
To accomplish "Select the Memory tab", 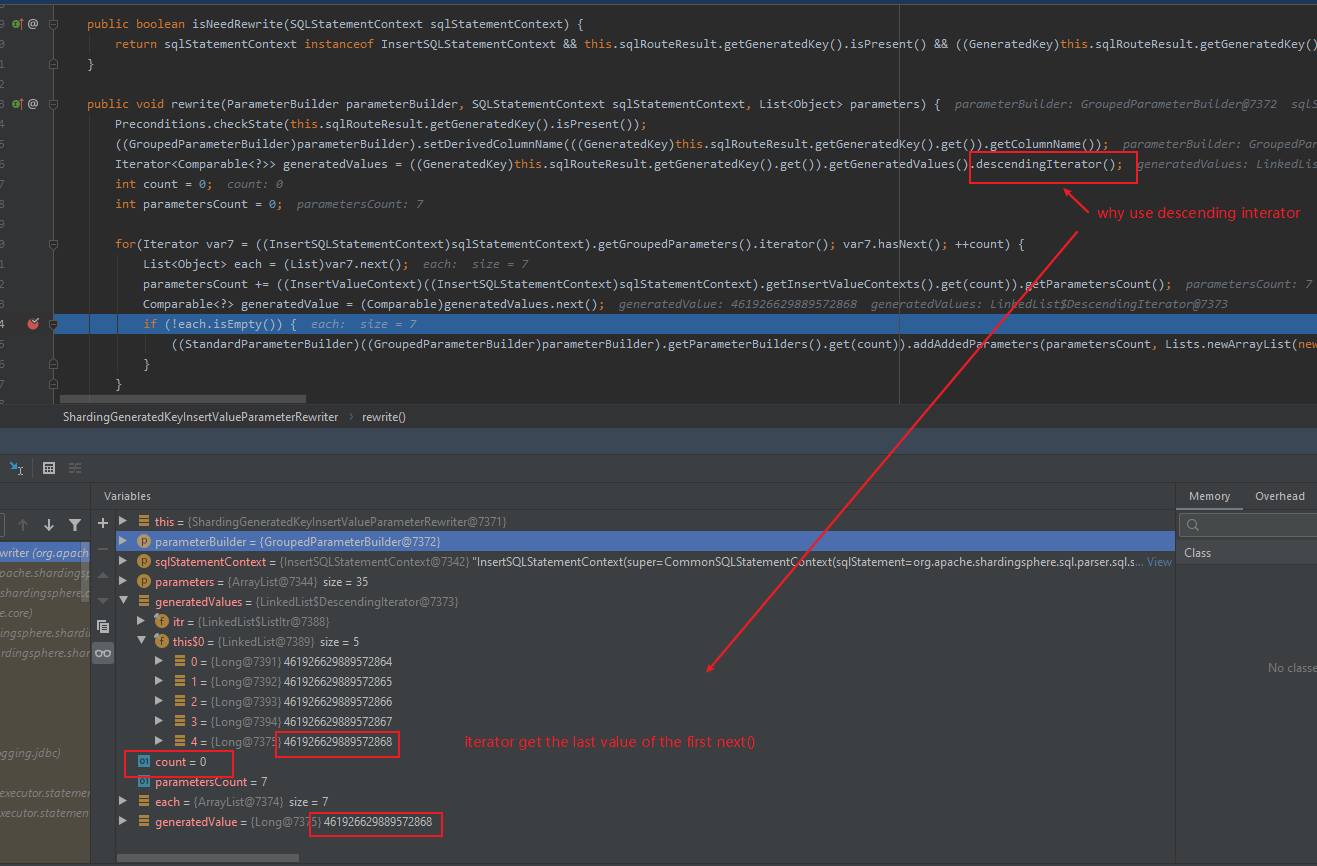I will 1210,496.
